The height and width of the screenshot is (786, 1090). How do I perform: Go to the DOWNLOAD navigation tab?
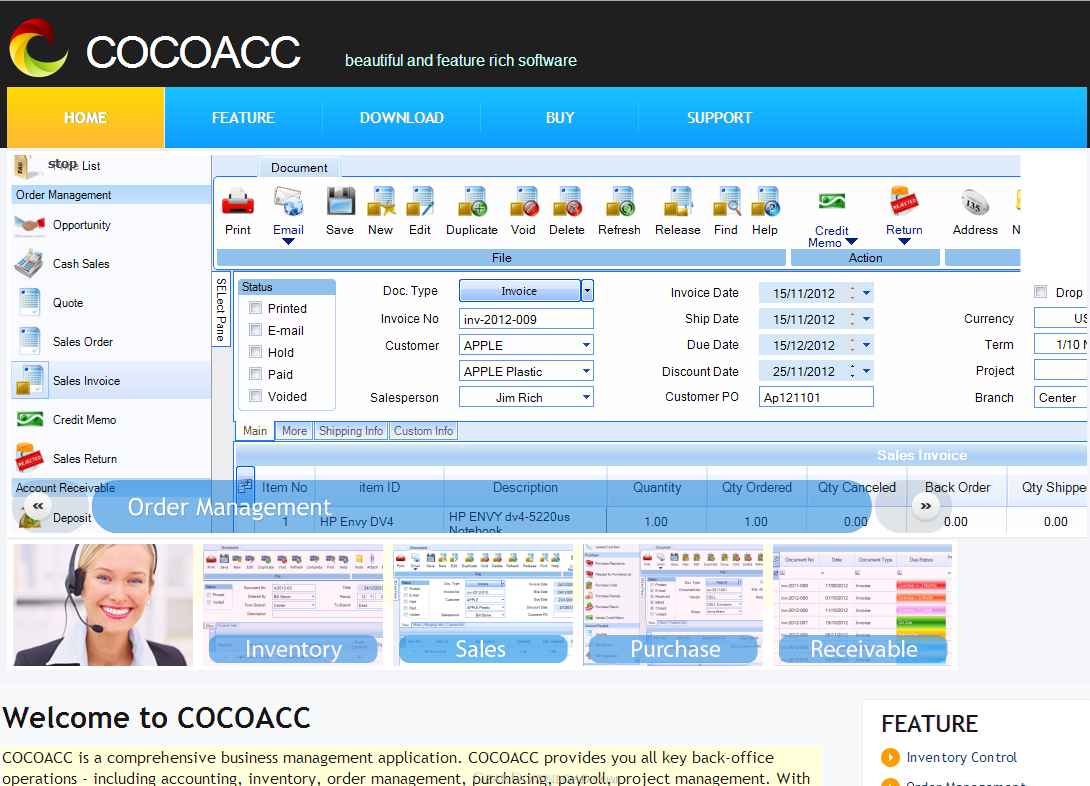click(402, 117)
